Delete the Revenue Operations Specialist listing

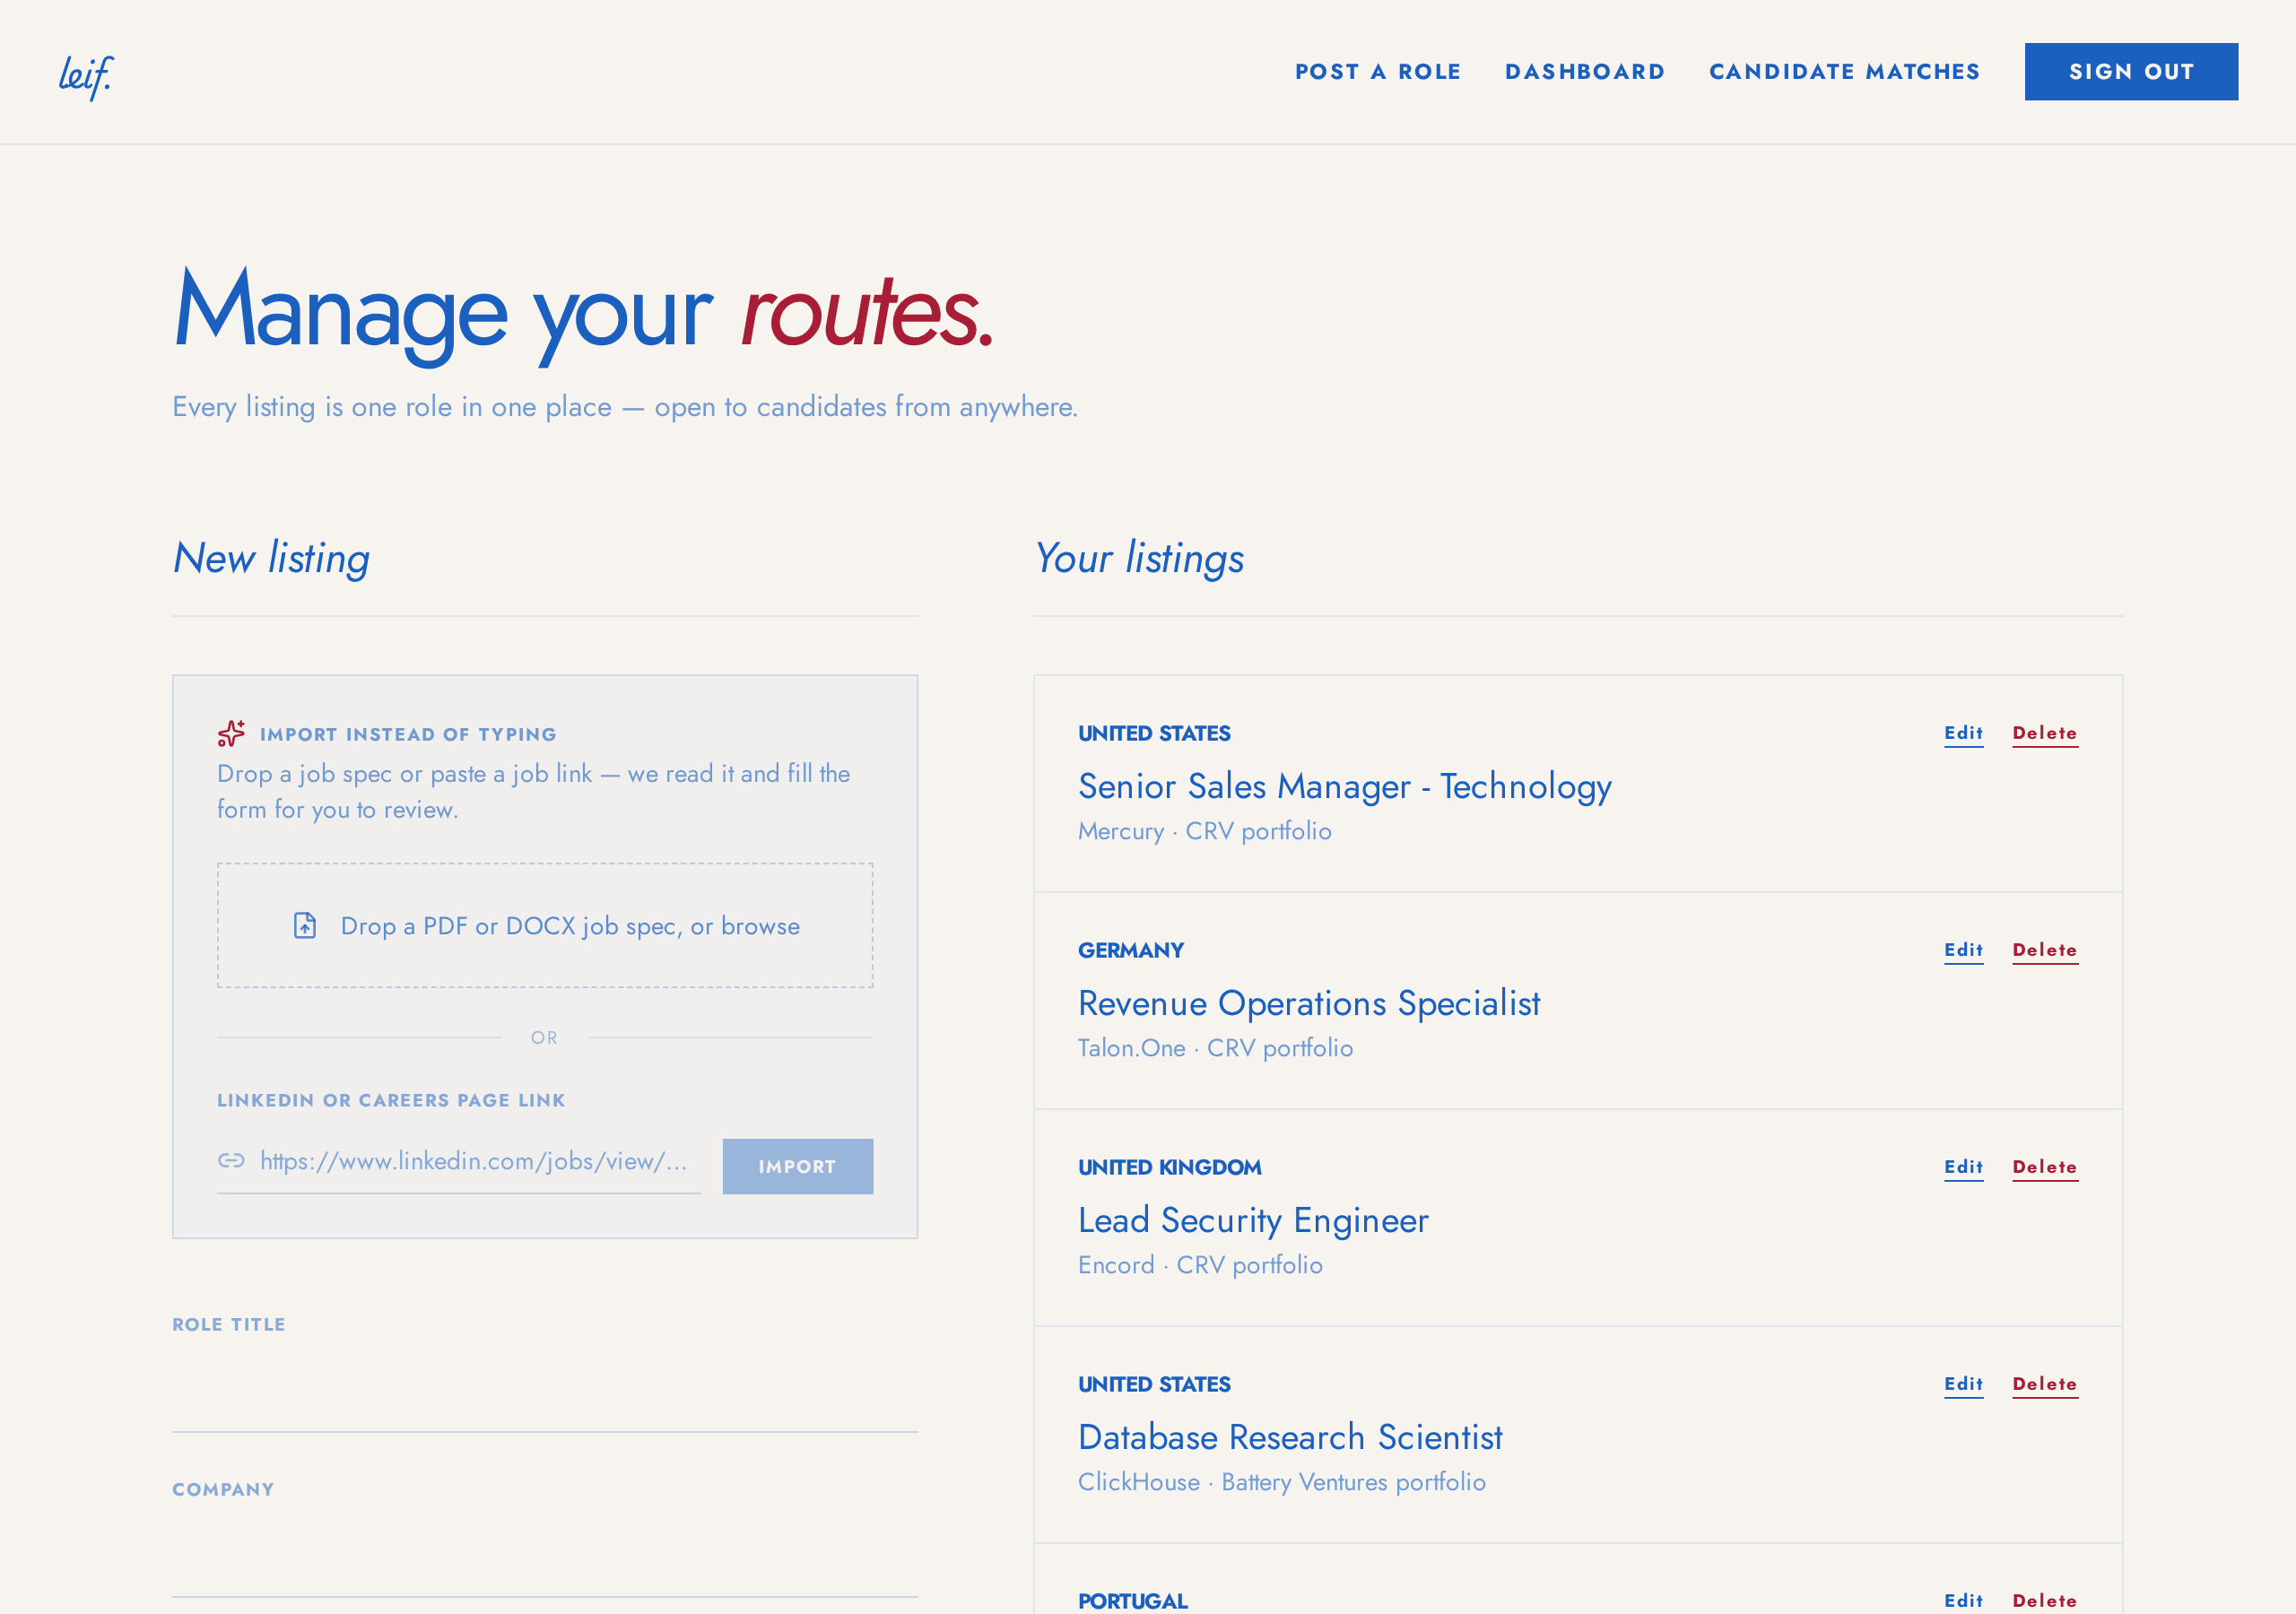2045,950
